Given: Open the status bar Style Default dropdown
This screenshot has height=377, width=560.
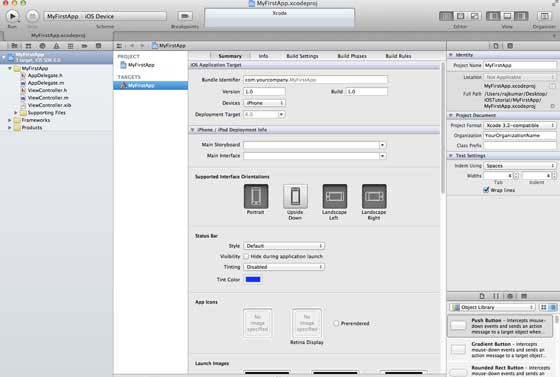Looking at the screenshot, I should (x=284, y=246).
